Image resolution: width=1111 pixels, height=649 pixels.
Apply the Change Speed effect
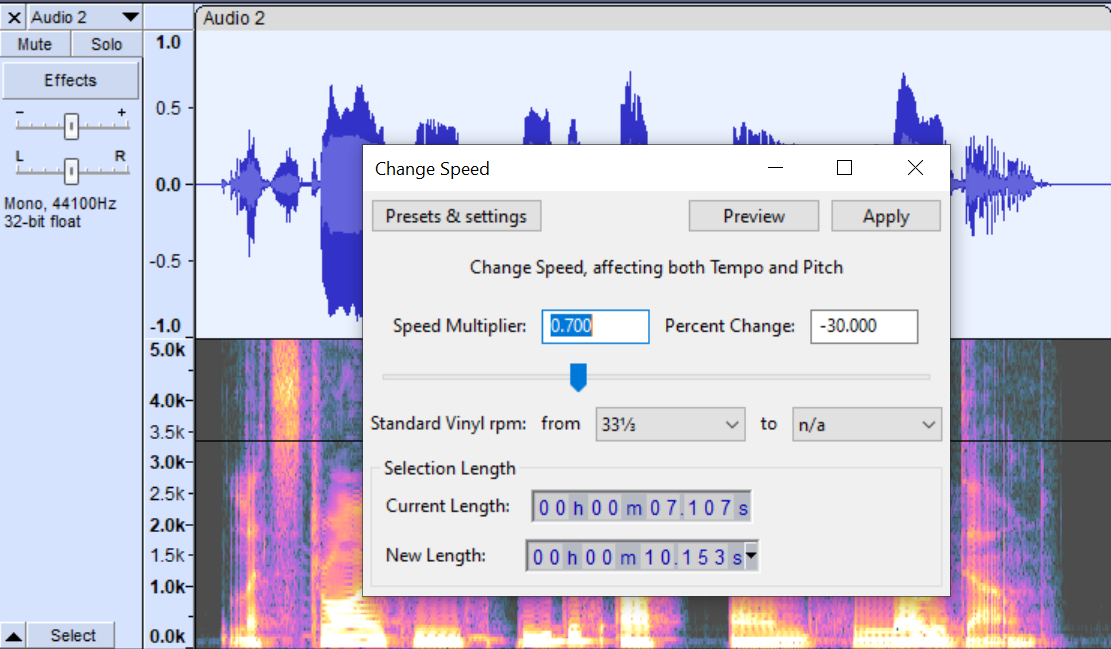[x=886, y=215]
